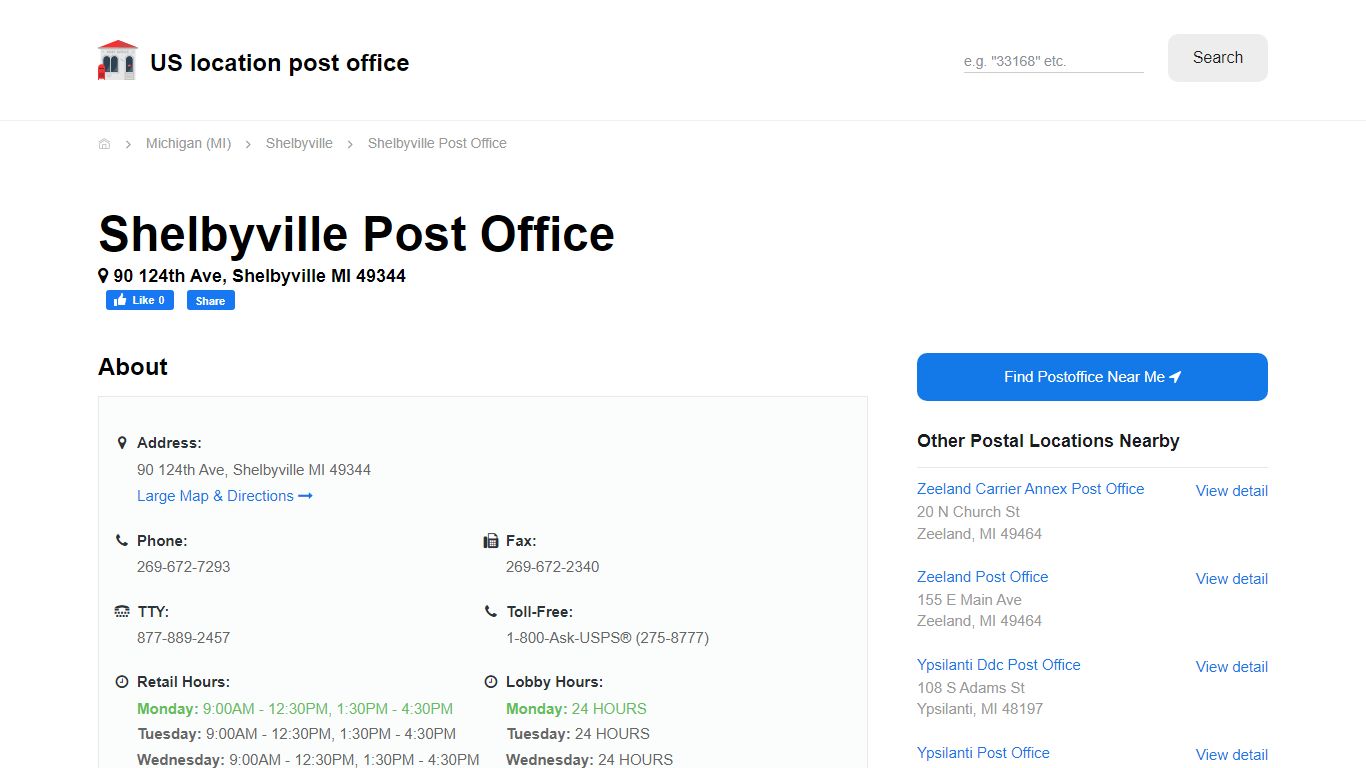The width and height of the screenshot is (1366, 768).
Task: Go to the Shelbyville breadcrumb
Action: pos(299,144)
